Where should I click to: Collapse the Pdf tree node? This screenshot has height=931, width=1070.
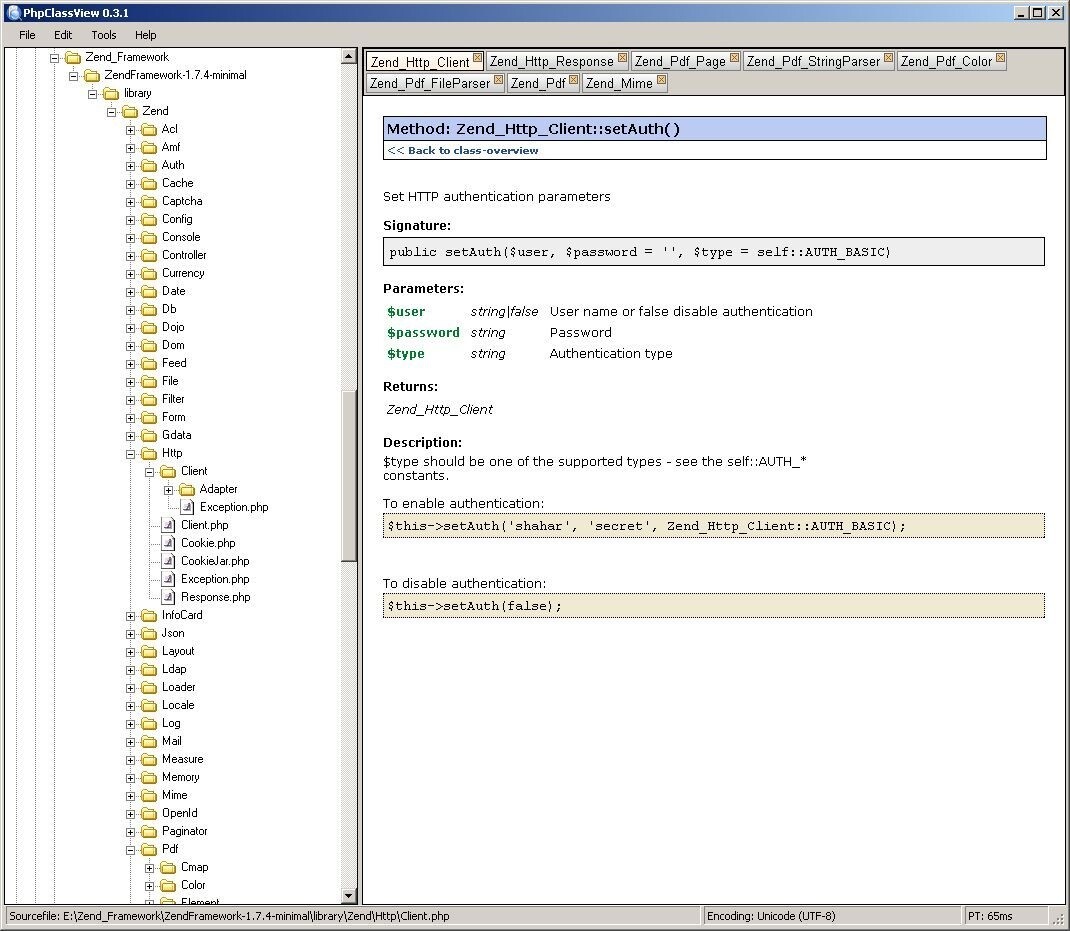pos(132,849)
